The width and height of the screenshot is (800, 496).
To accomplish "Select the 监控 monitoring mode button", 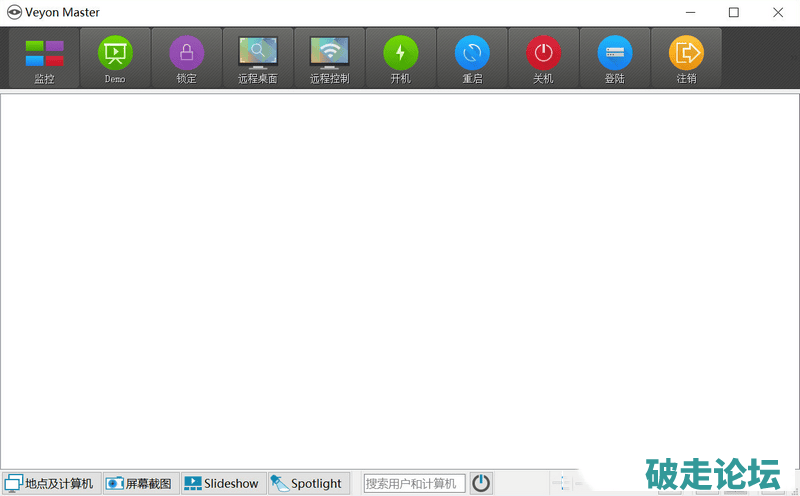I will click(x=44, y=58).
